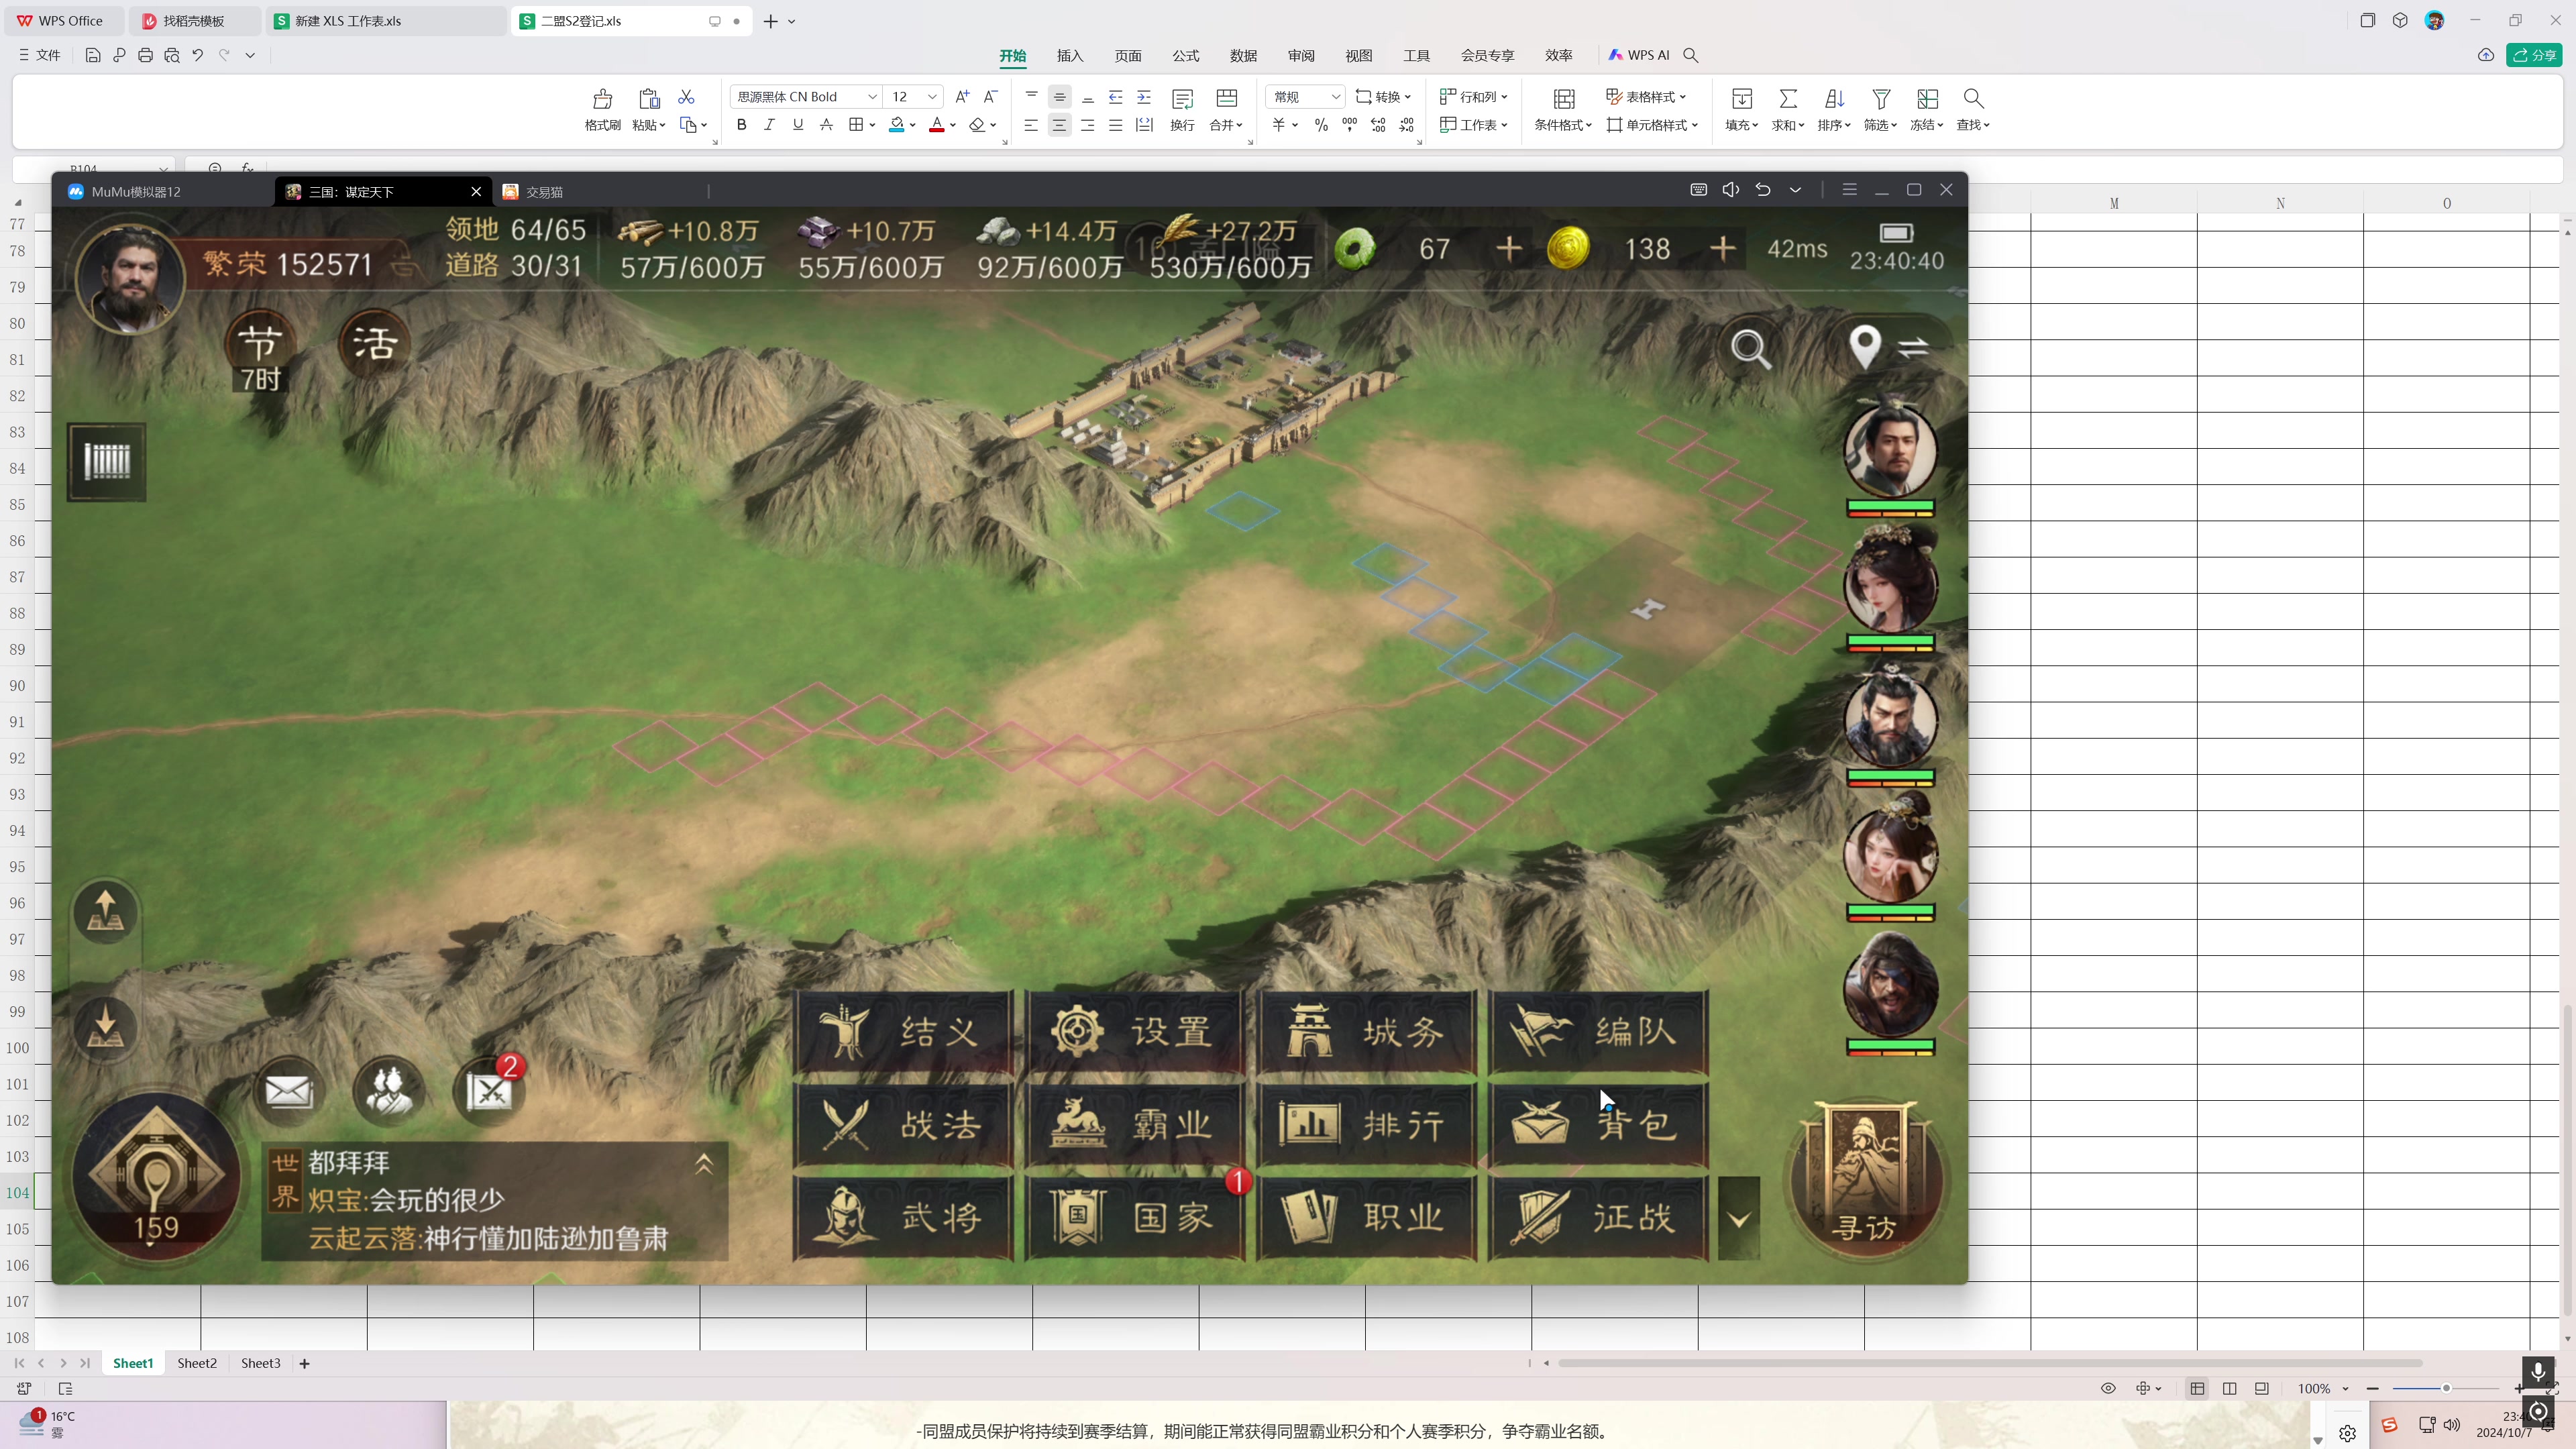
Task: Close the 三国:谋定天下 emulator tab
Action: [476, 192]
